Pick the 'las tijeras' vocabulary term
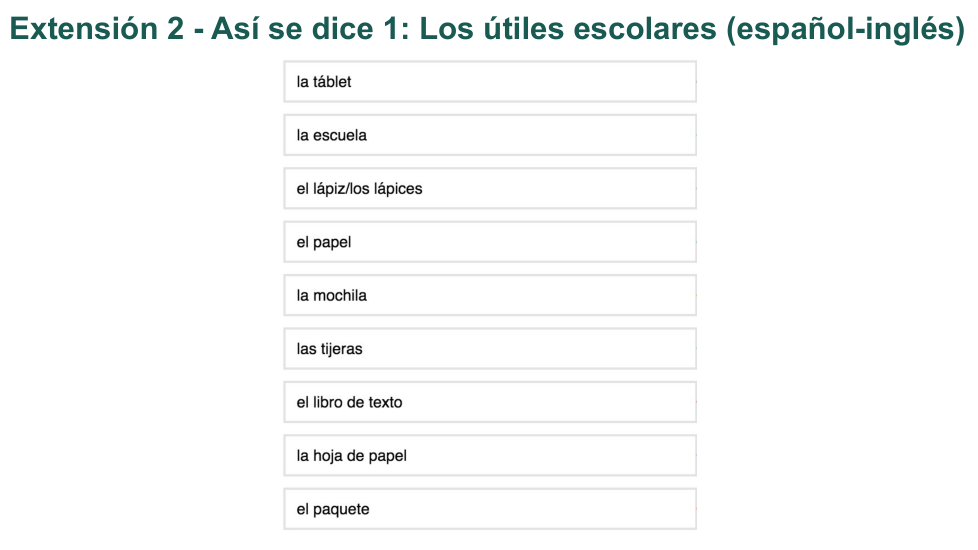The width and height of the screenshot is (978, 550). [x=329, y=349]
